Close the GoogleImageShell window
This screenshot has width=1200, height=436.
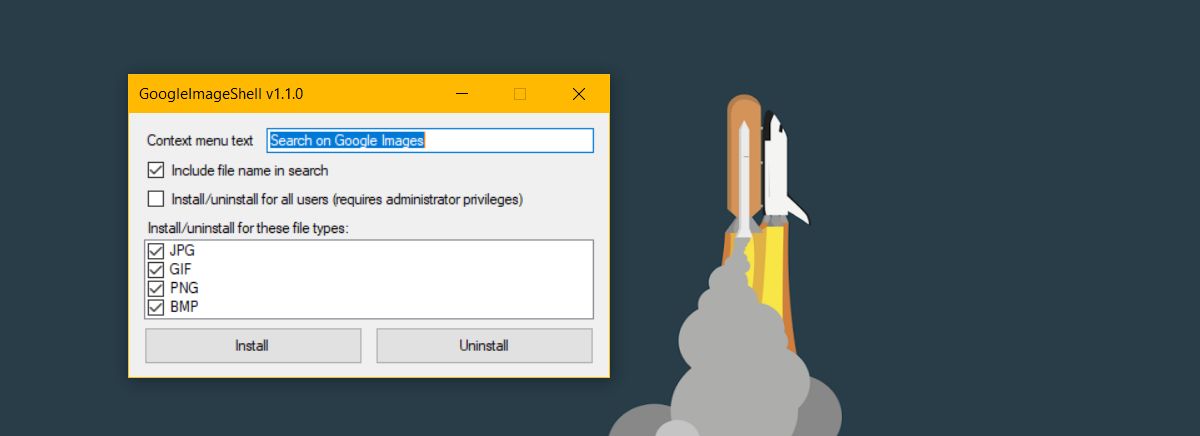(x=579, y=94)
